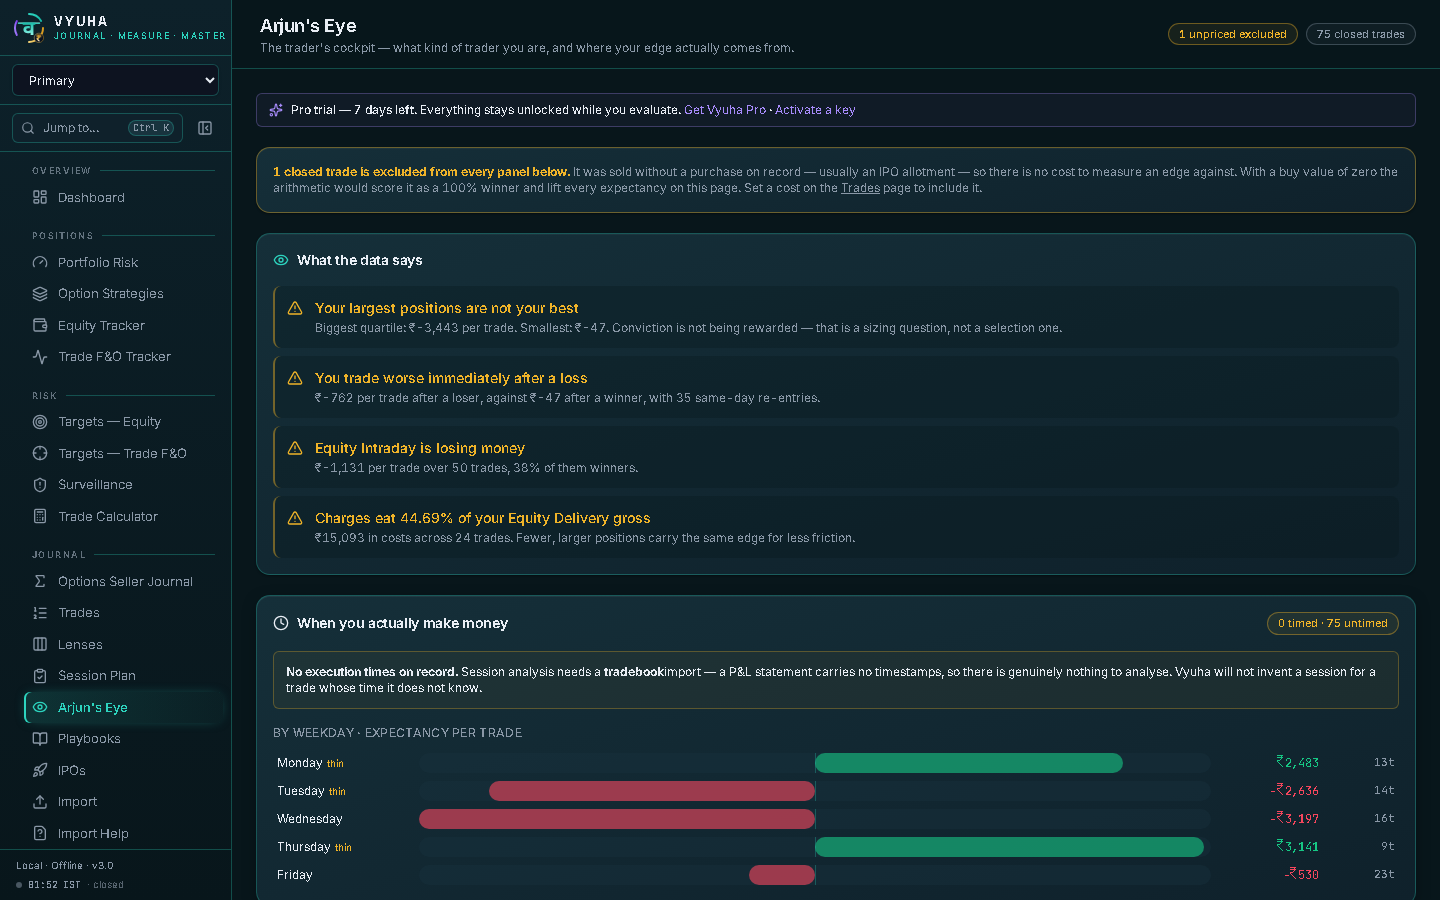Click the Wednesday red expectancy bar

[x=617, y=819]
